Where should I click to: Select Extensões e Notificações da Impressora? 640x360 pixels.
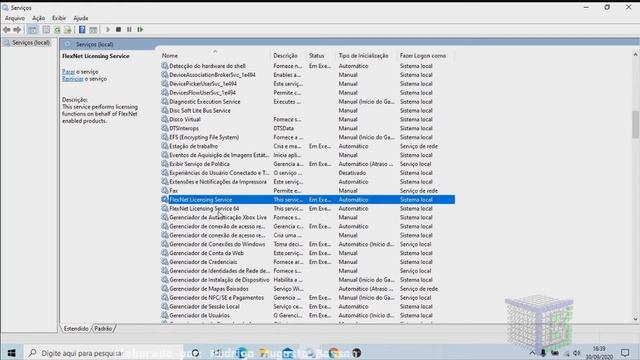(308, 182)
